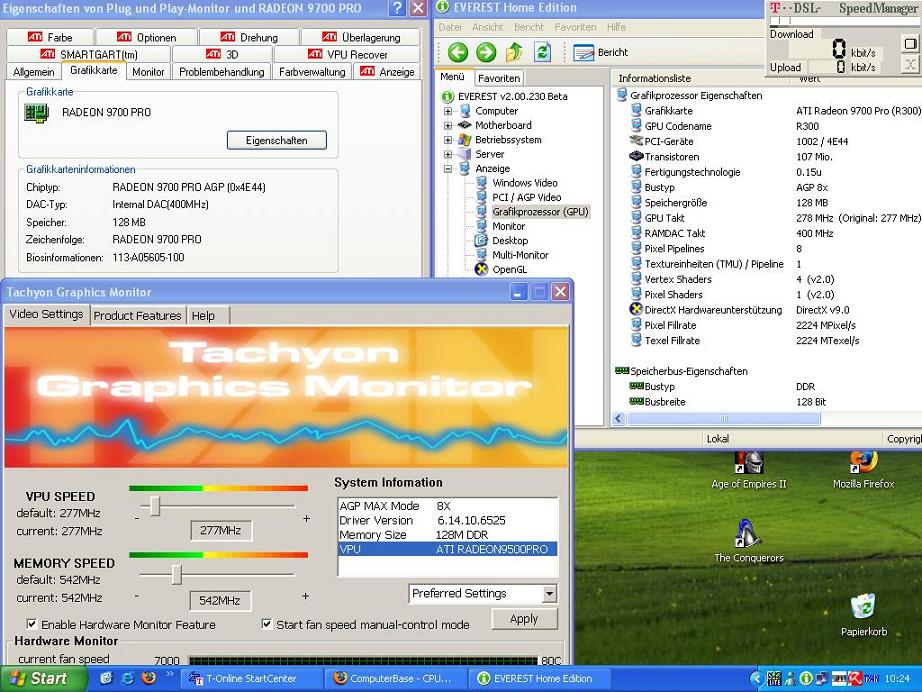
Task: Click the VPU speed slider handle
Action: (155, 506)
